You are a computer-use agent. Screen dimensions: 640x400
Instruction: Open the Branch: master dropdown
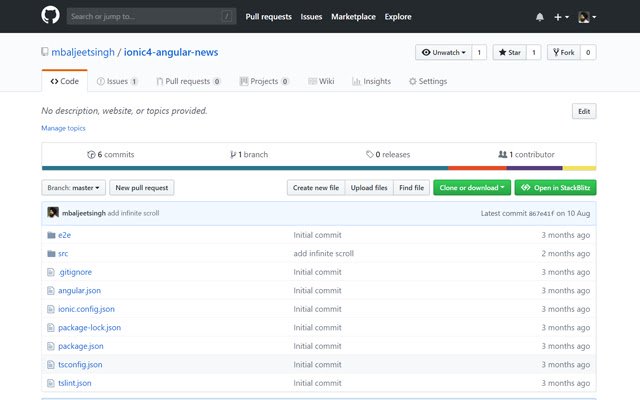point(73,188)
